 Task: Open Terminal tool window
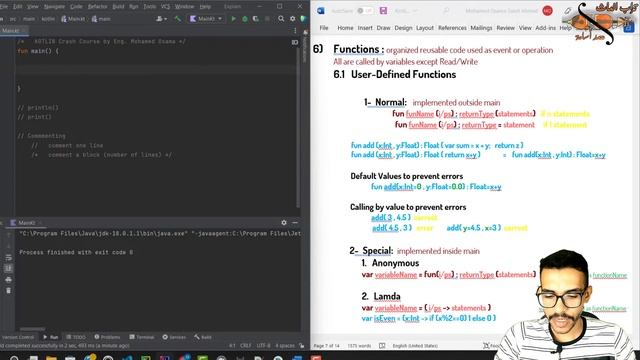point(142,337)
